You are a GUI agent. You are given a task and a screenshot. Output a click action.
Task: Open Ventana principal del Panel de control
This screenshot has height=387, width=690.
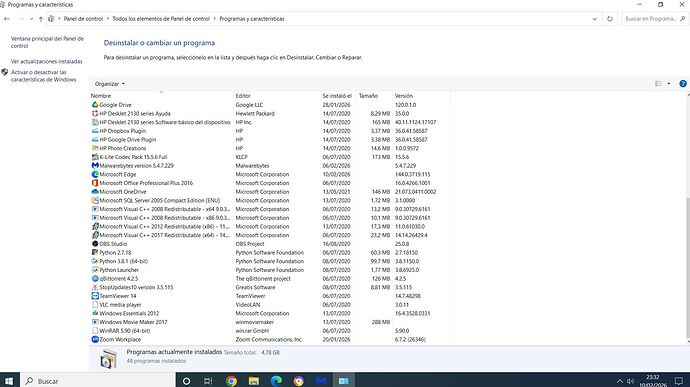(47, 42)
